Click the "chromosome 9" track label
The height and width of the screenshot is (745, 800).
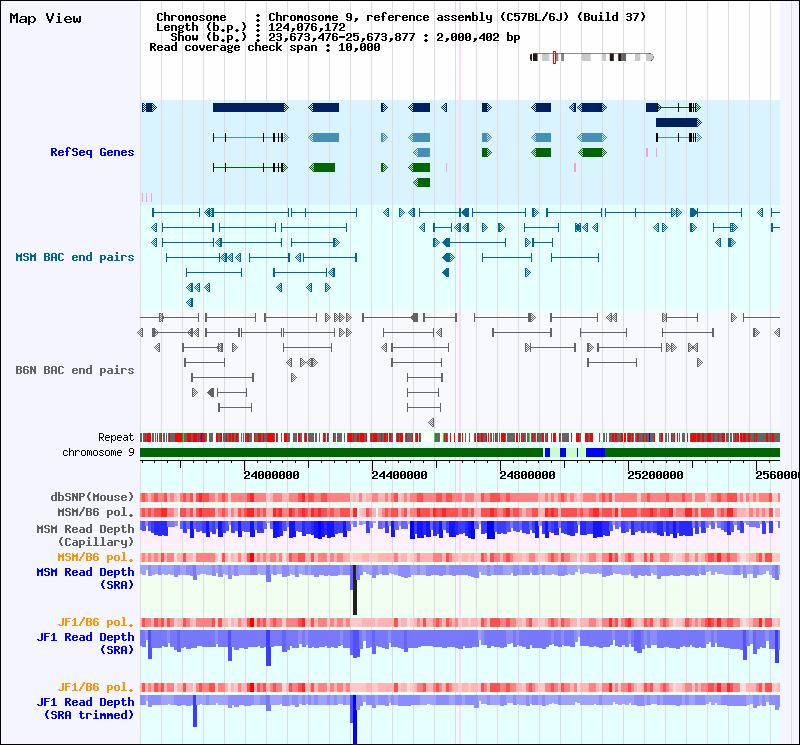point(98,452)
